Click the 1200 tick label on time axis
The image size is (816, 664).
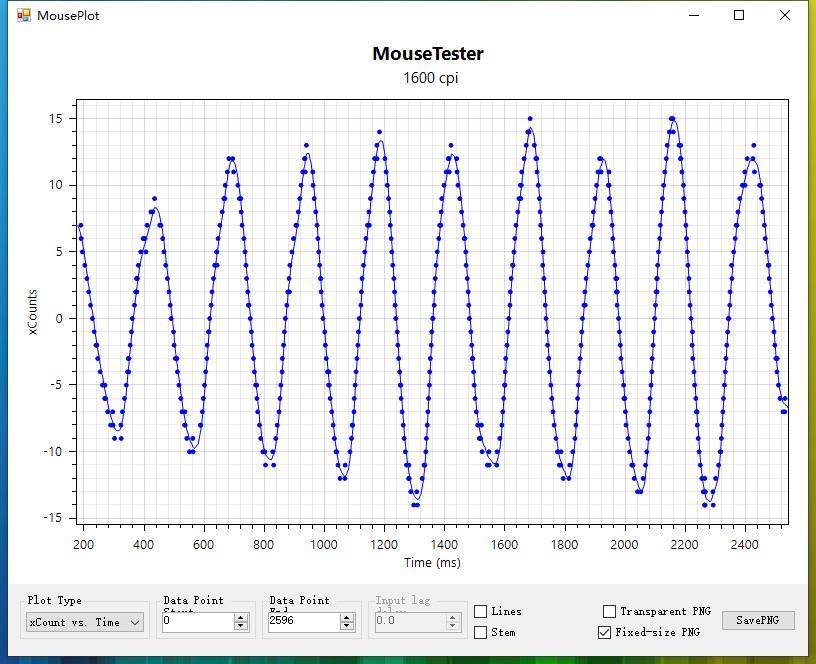coord(384,545)
